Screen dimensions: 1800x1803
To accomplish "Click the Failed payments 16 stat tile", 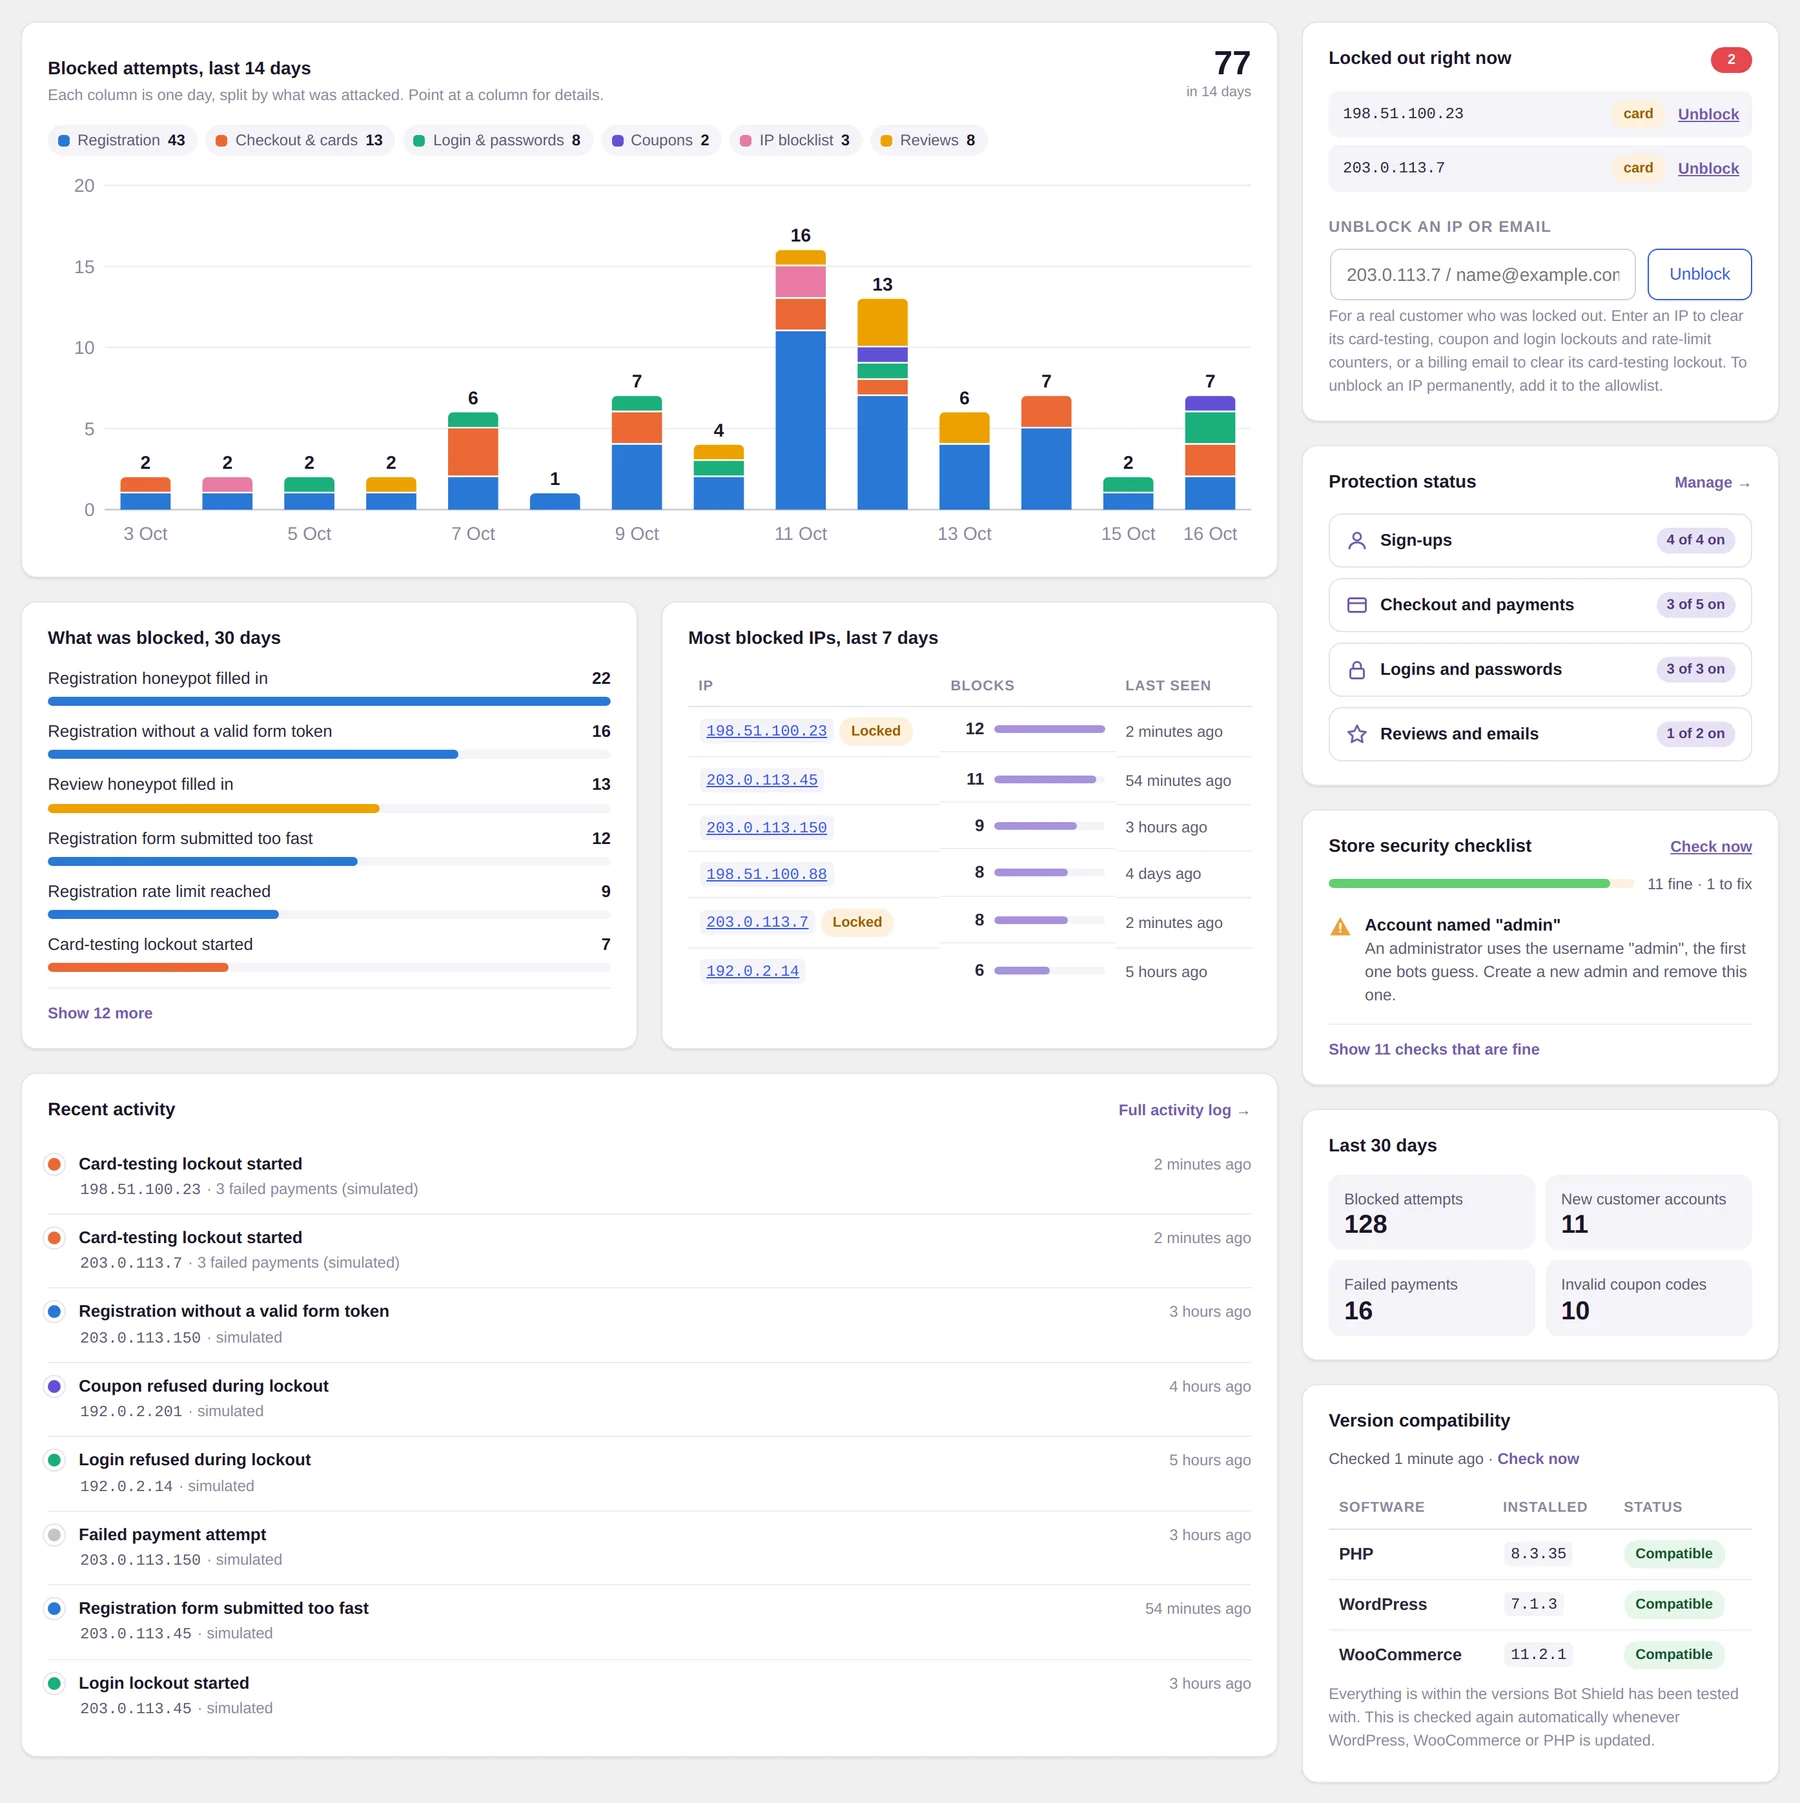I will (1431, 1298).
